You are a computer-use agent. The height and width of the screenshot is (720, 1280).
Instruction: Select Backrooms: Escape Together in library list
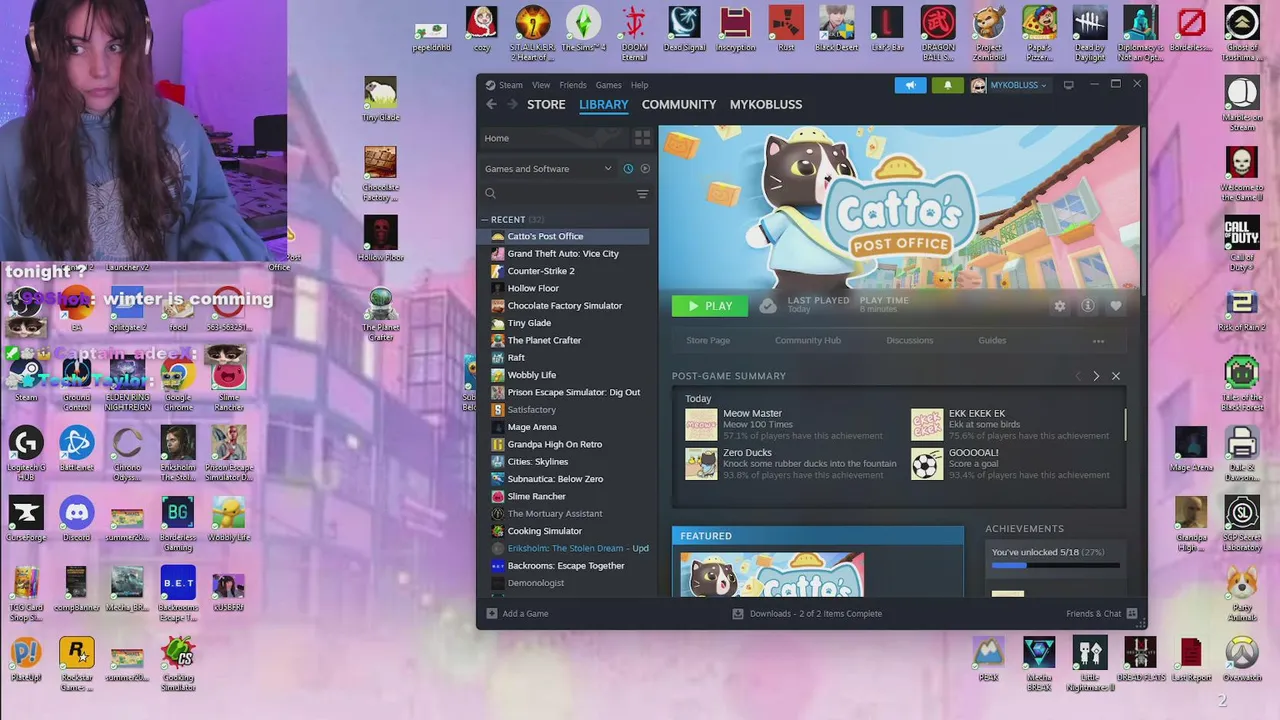point(564,566)
